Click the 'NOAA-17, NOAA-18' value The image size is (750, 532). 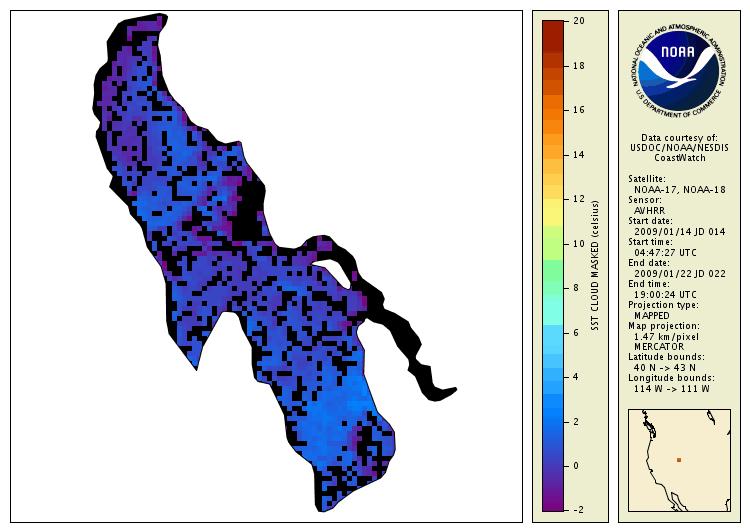click(x=680, y=189)
